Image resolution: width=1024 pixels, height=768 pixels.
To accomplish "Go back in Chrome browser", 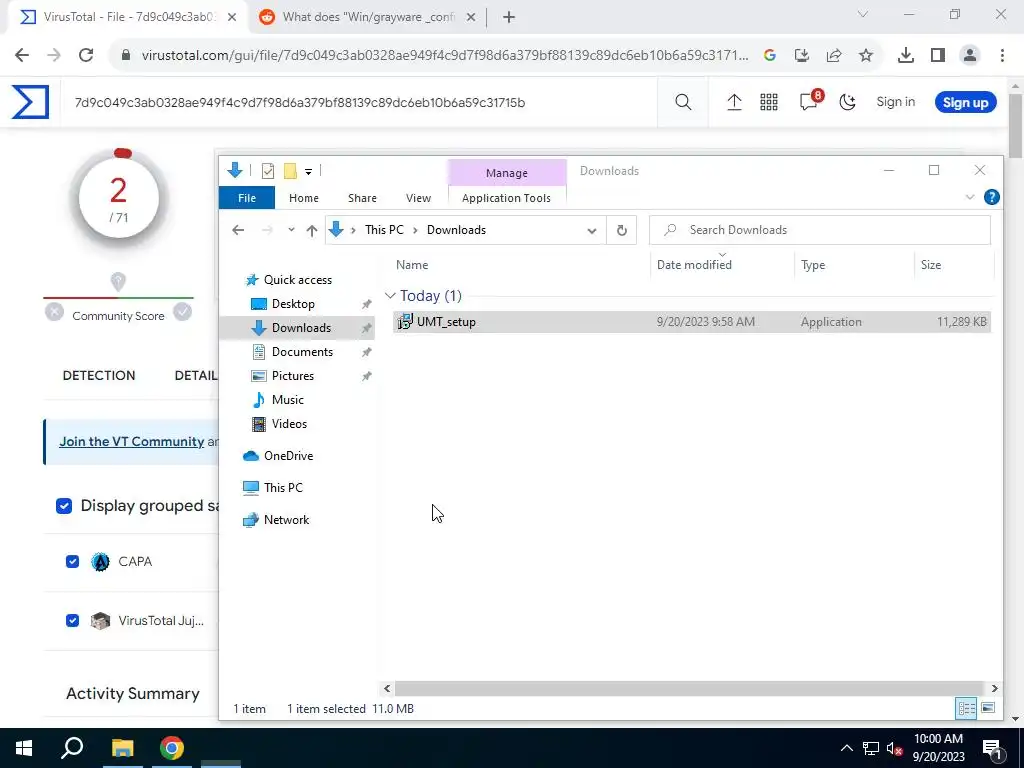I will (x=22, y=56).
